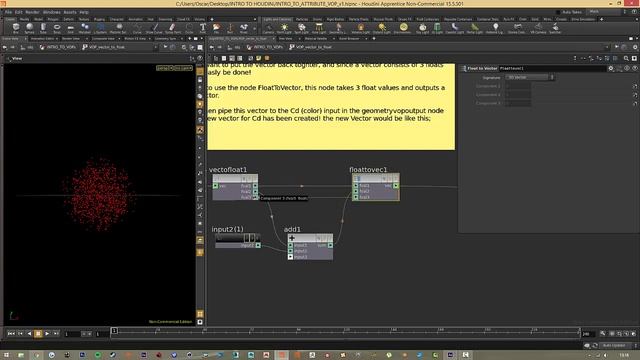Select the Draw Curve shelf tool
Image resolution: width=640 pixels, height=360 pixels.
(154, 28)
